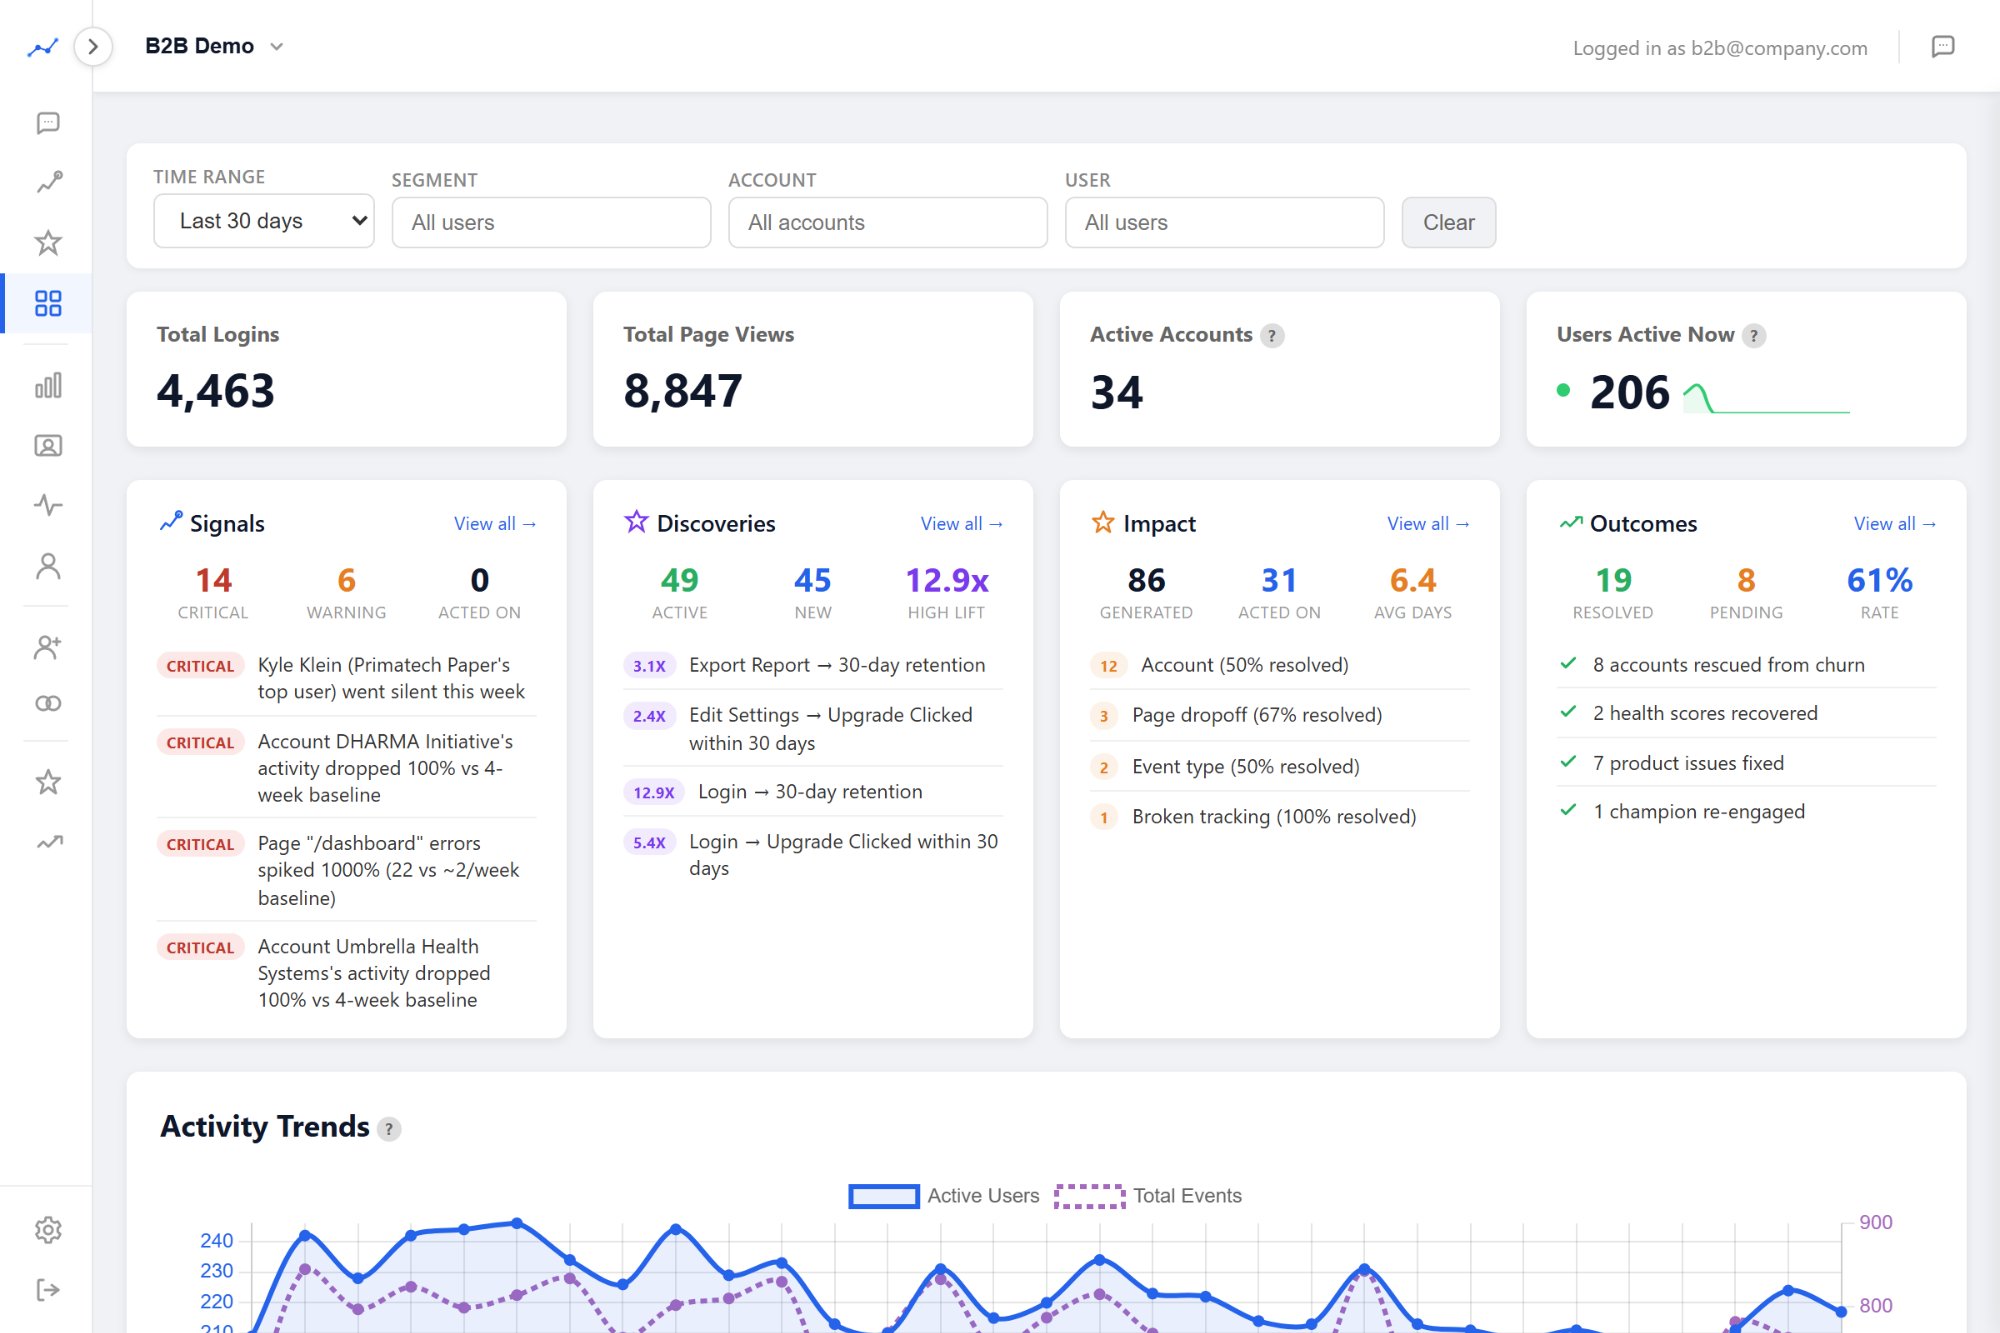The height and width of the screenshot is (1333, 2000).
Task: Select the activity pulse icon in sidebar
Action: tap(48, 505)
